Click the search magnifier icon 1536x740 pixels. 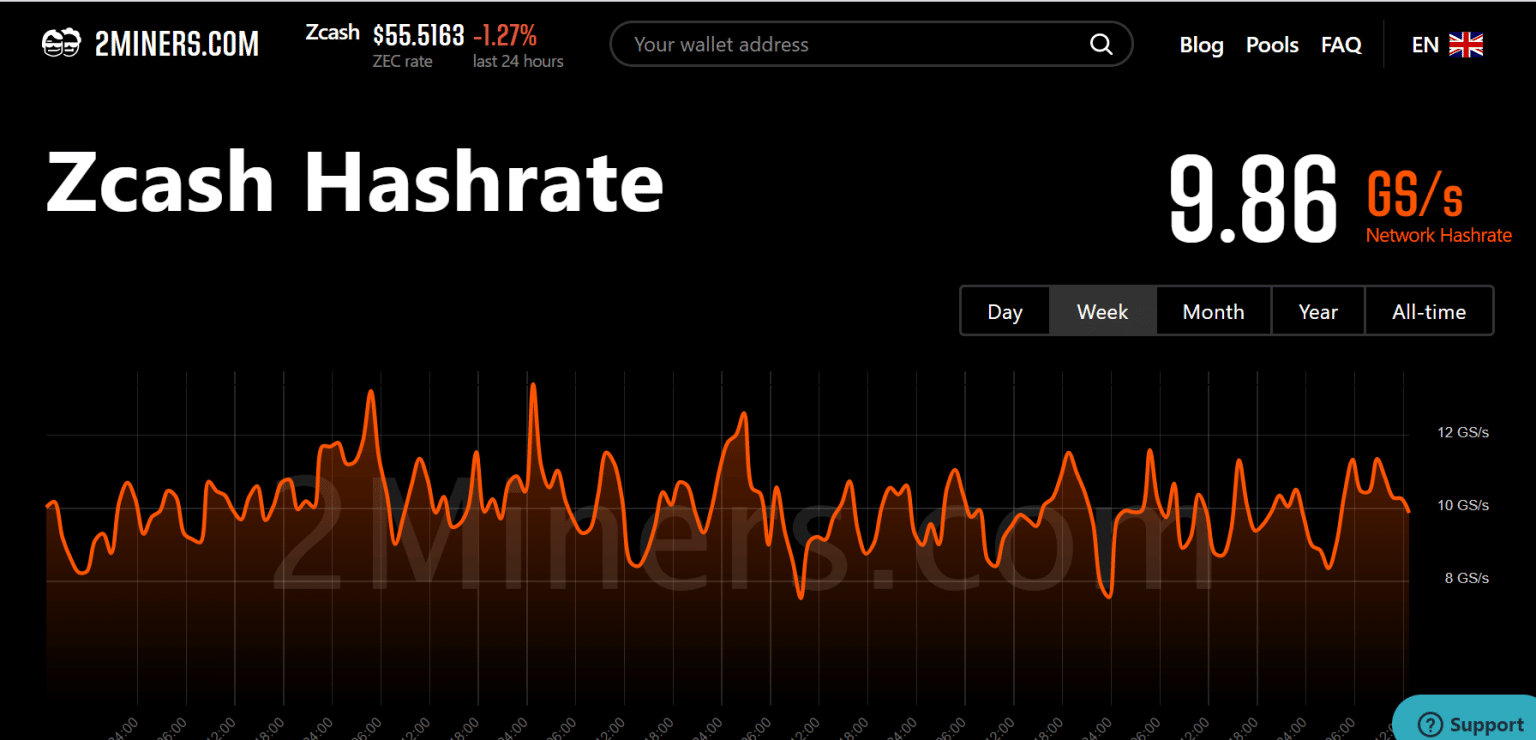[1100, 44]
